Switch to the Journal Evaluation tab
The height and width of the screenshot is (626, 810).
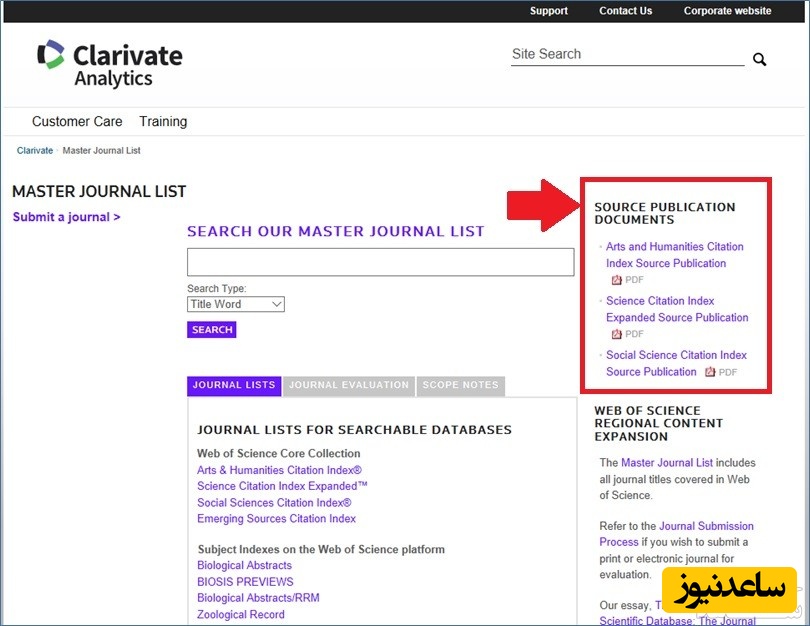click(x=349, y=385)
